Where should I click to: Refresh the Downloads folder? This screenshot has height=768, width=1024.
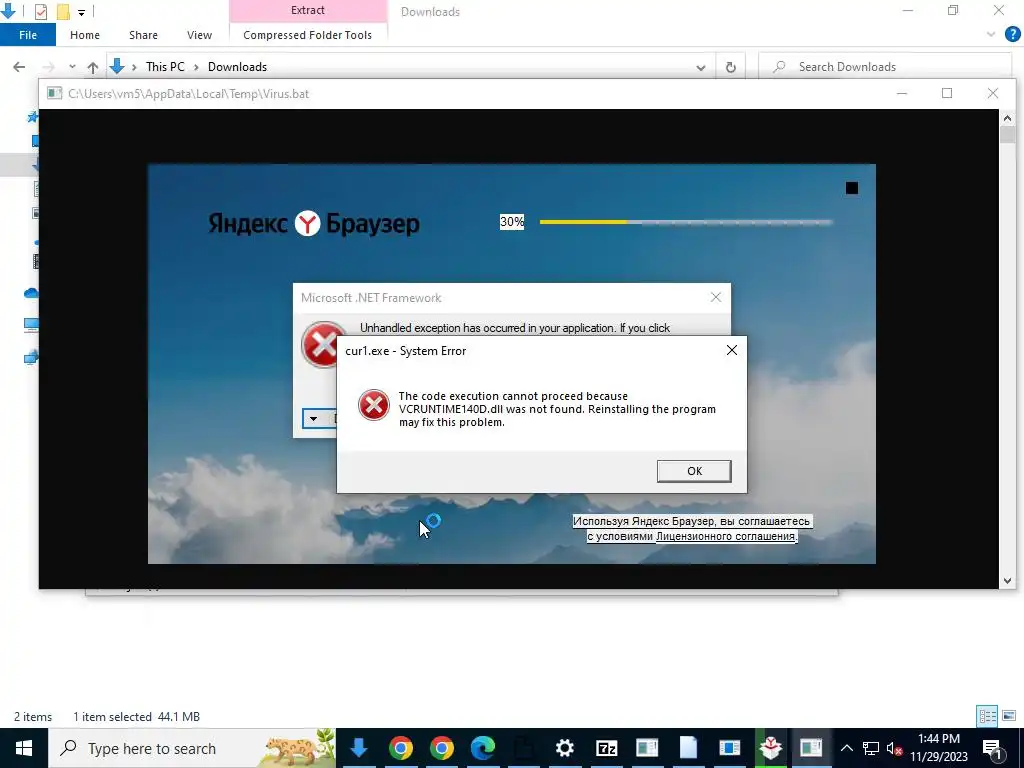pyautogui.click(x=731, y=67)
